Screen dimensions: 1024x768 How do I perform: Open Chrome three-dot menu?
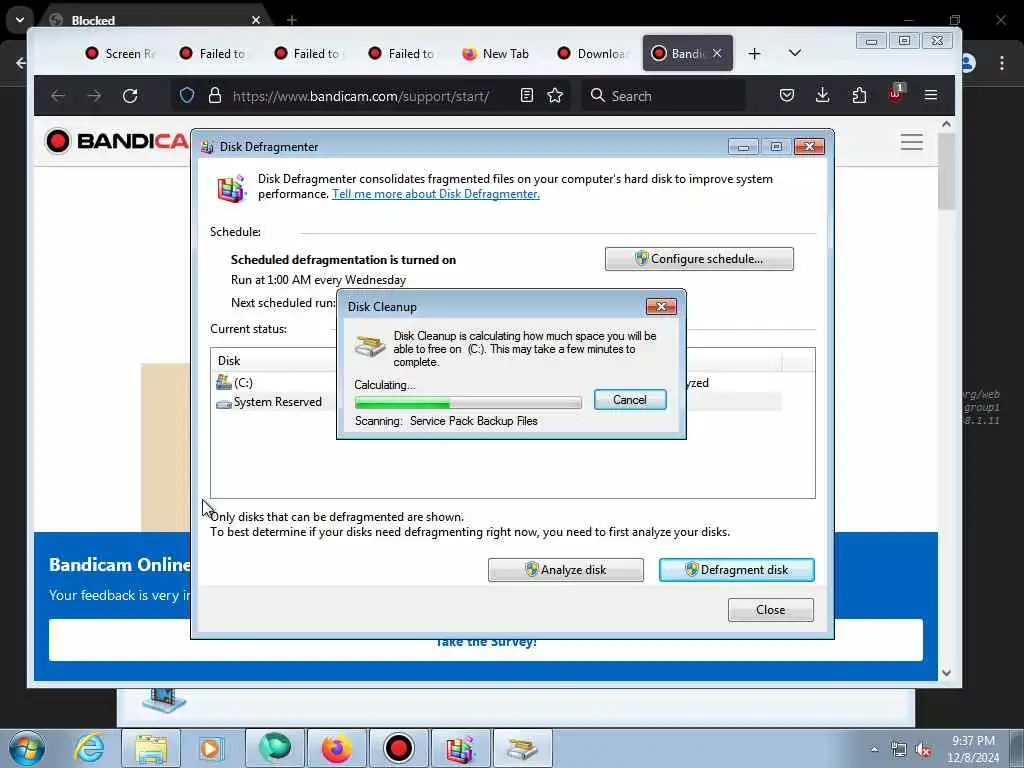[1002, 63]
